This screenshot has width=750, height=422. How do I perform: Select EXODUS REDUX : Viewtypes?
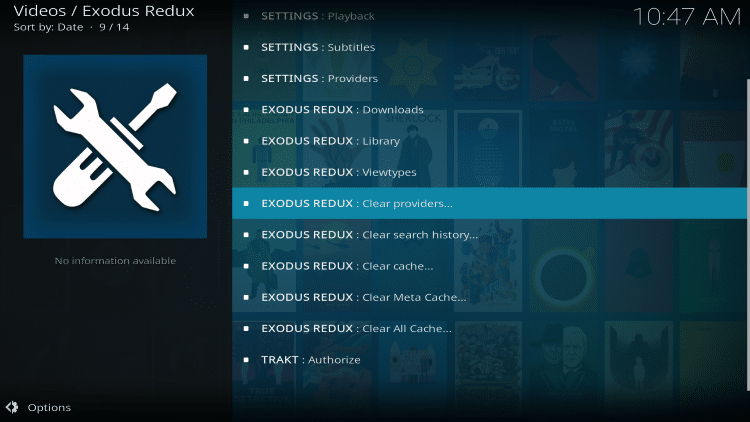tap(489, 172)
